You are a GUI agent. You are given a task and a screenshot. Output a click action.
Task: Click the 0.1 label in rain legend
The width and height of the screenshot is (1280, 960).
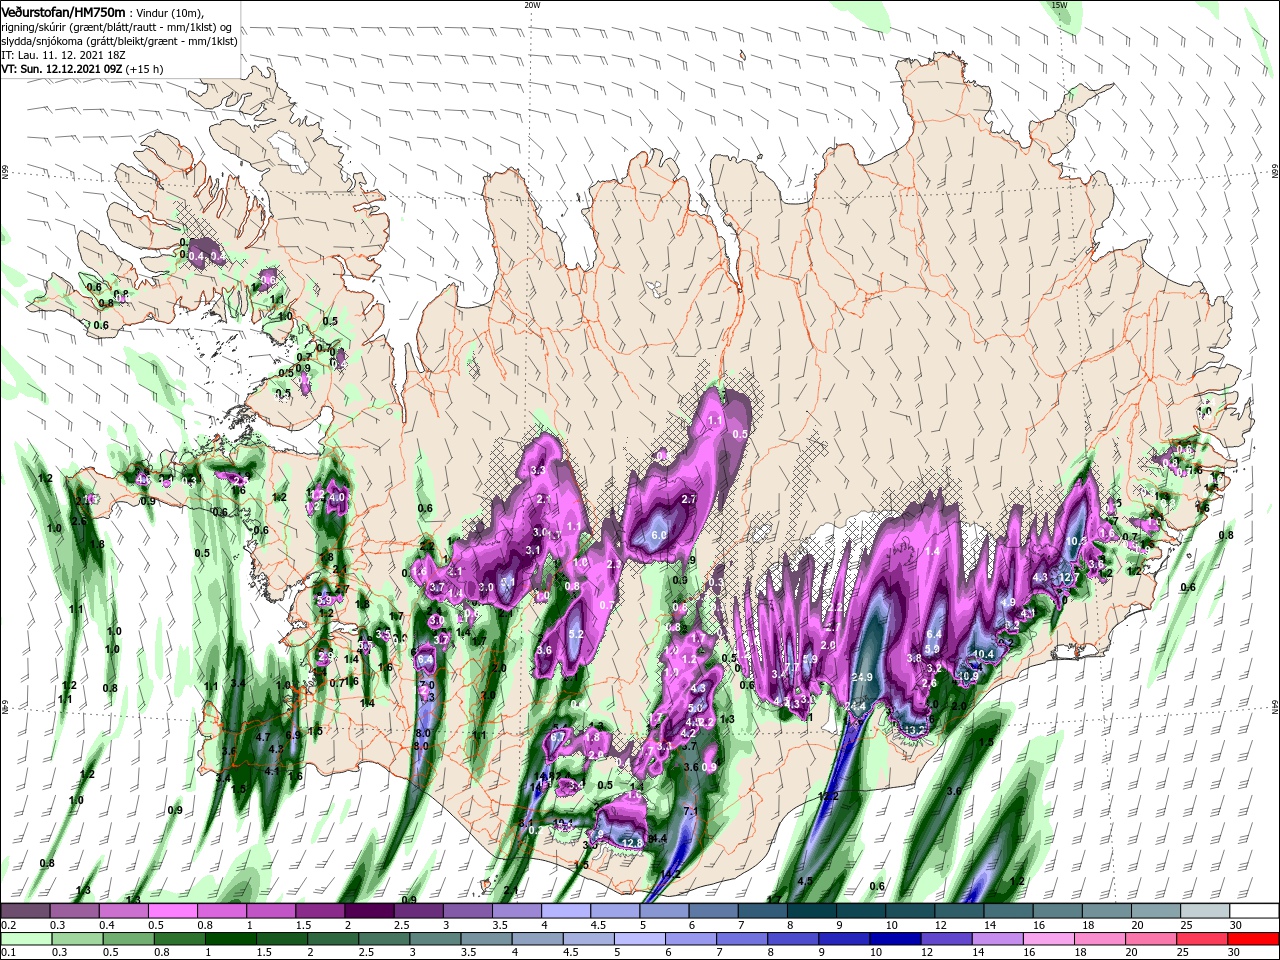coord(8,952)
